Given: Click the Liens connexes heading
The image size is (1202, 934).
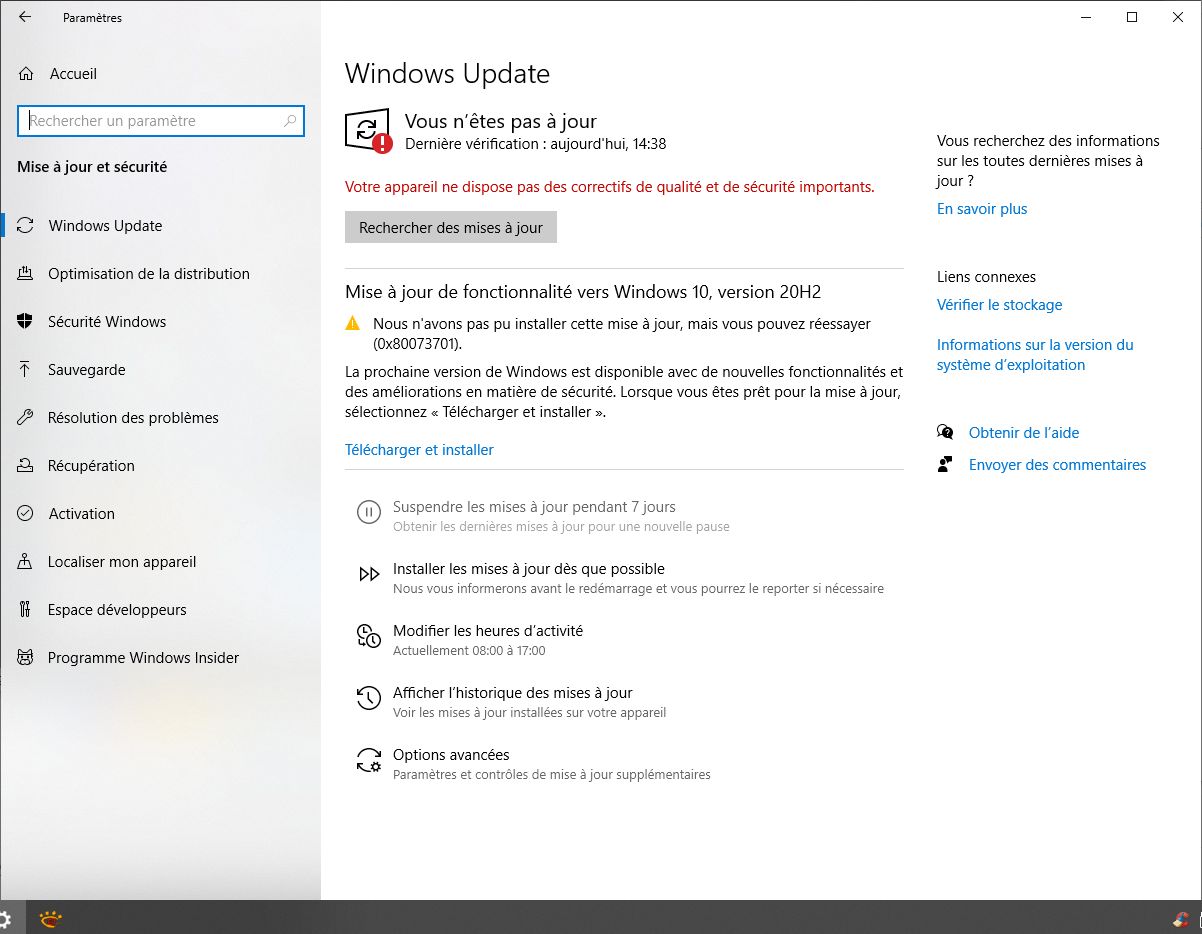Looking at the screenshot, I should tap(986, 277).
